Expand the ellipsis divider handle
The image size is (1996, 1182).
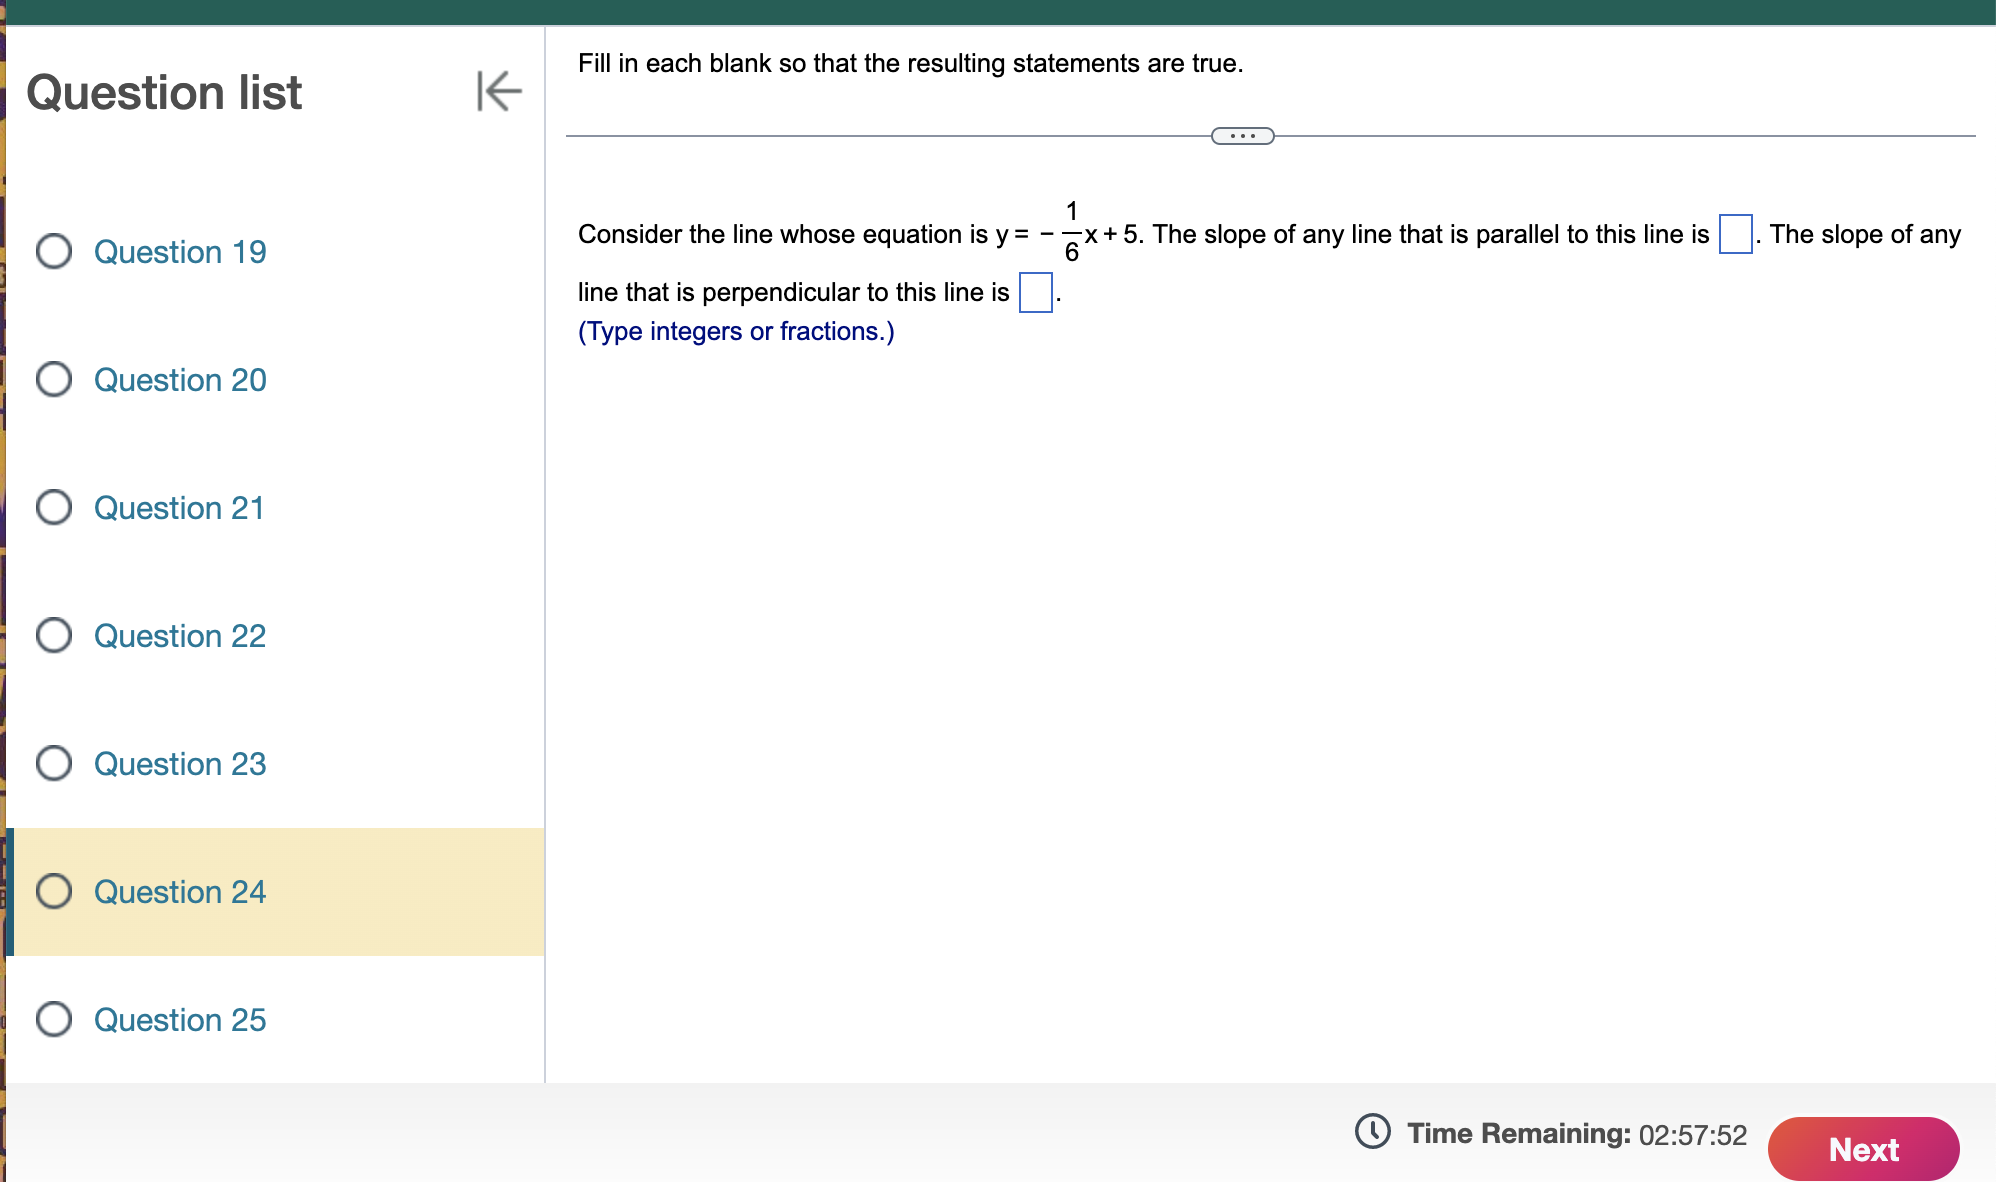(x=1242, y=136)
